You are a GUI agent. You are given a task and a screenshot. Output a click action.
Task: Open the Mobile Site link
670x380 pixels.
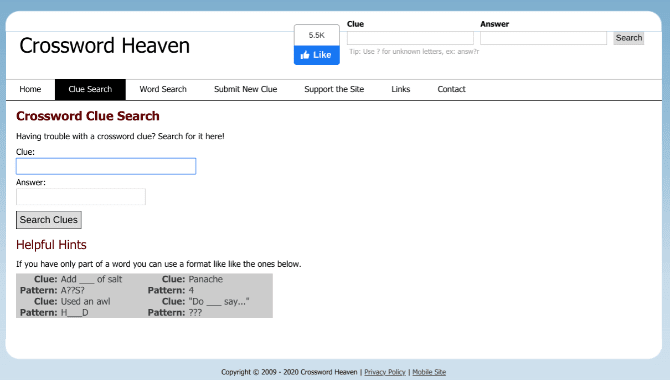(x=429, y=372)
